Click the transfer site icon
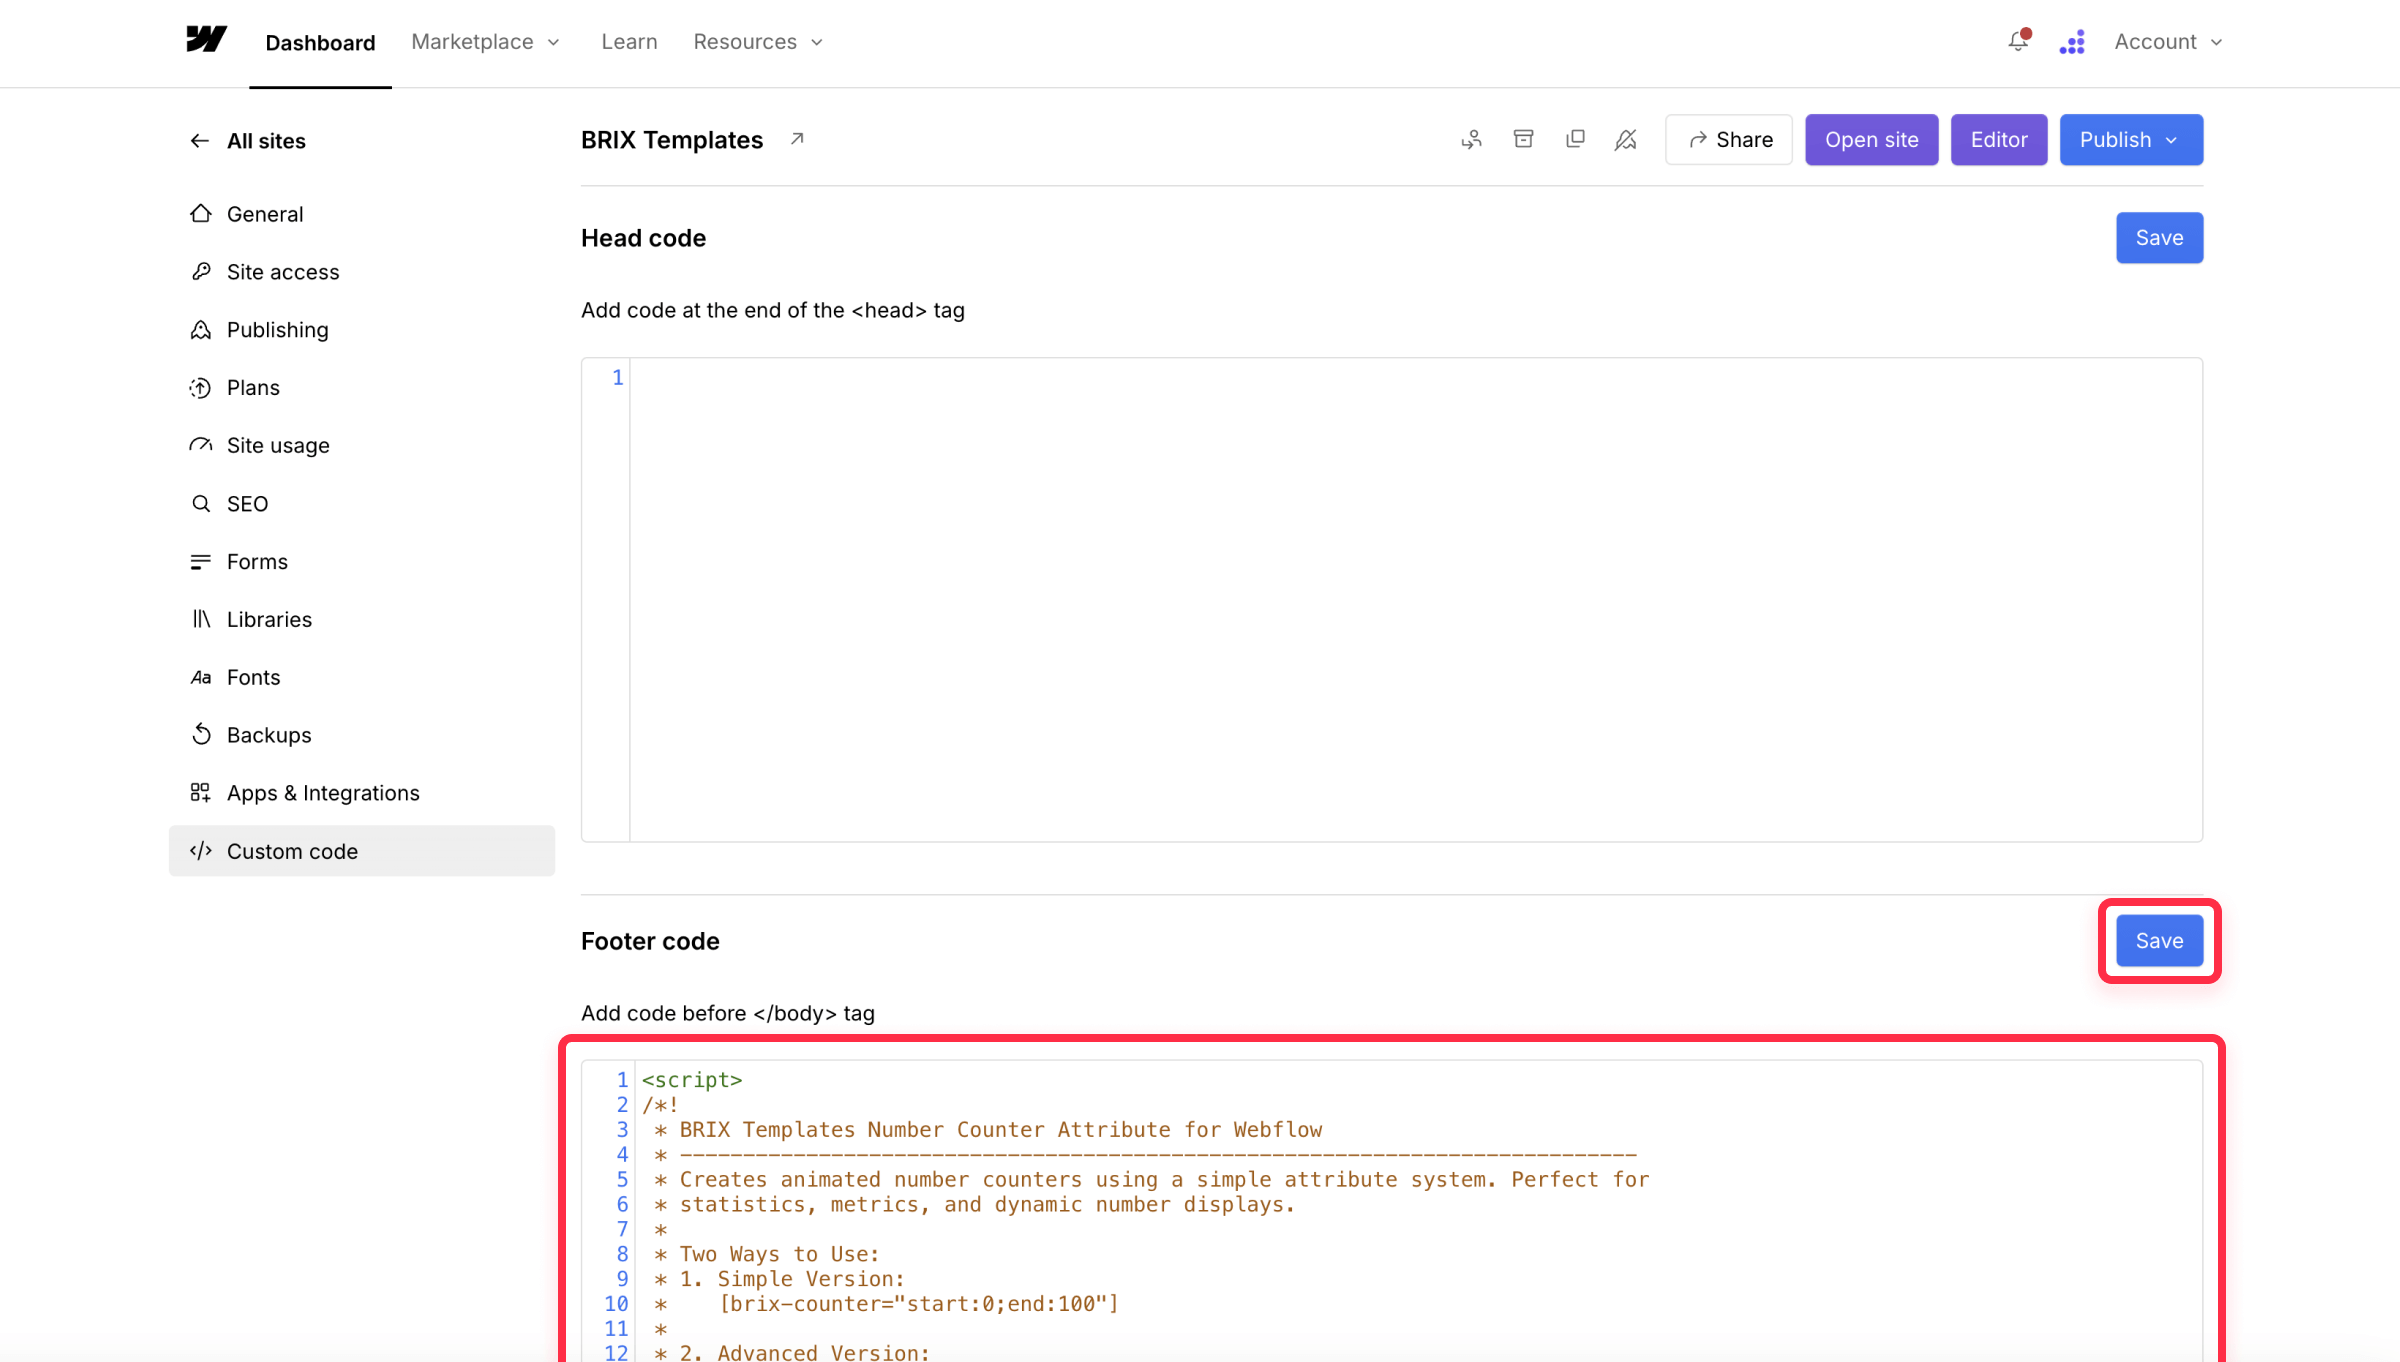This screenshot has width=2400, height=1362. (1471, 140)
